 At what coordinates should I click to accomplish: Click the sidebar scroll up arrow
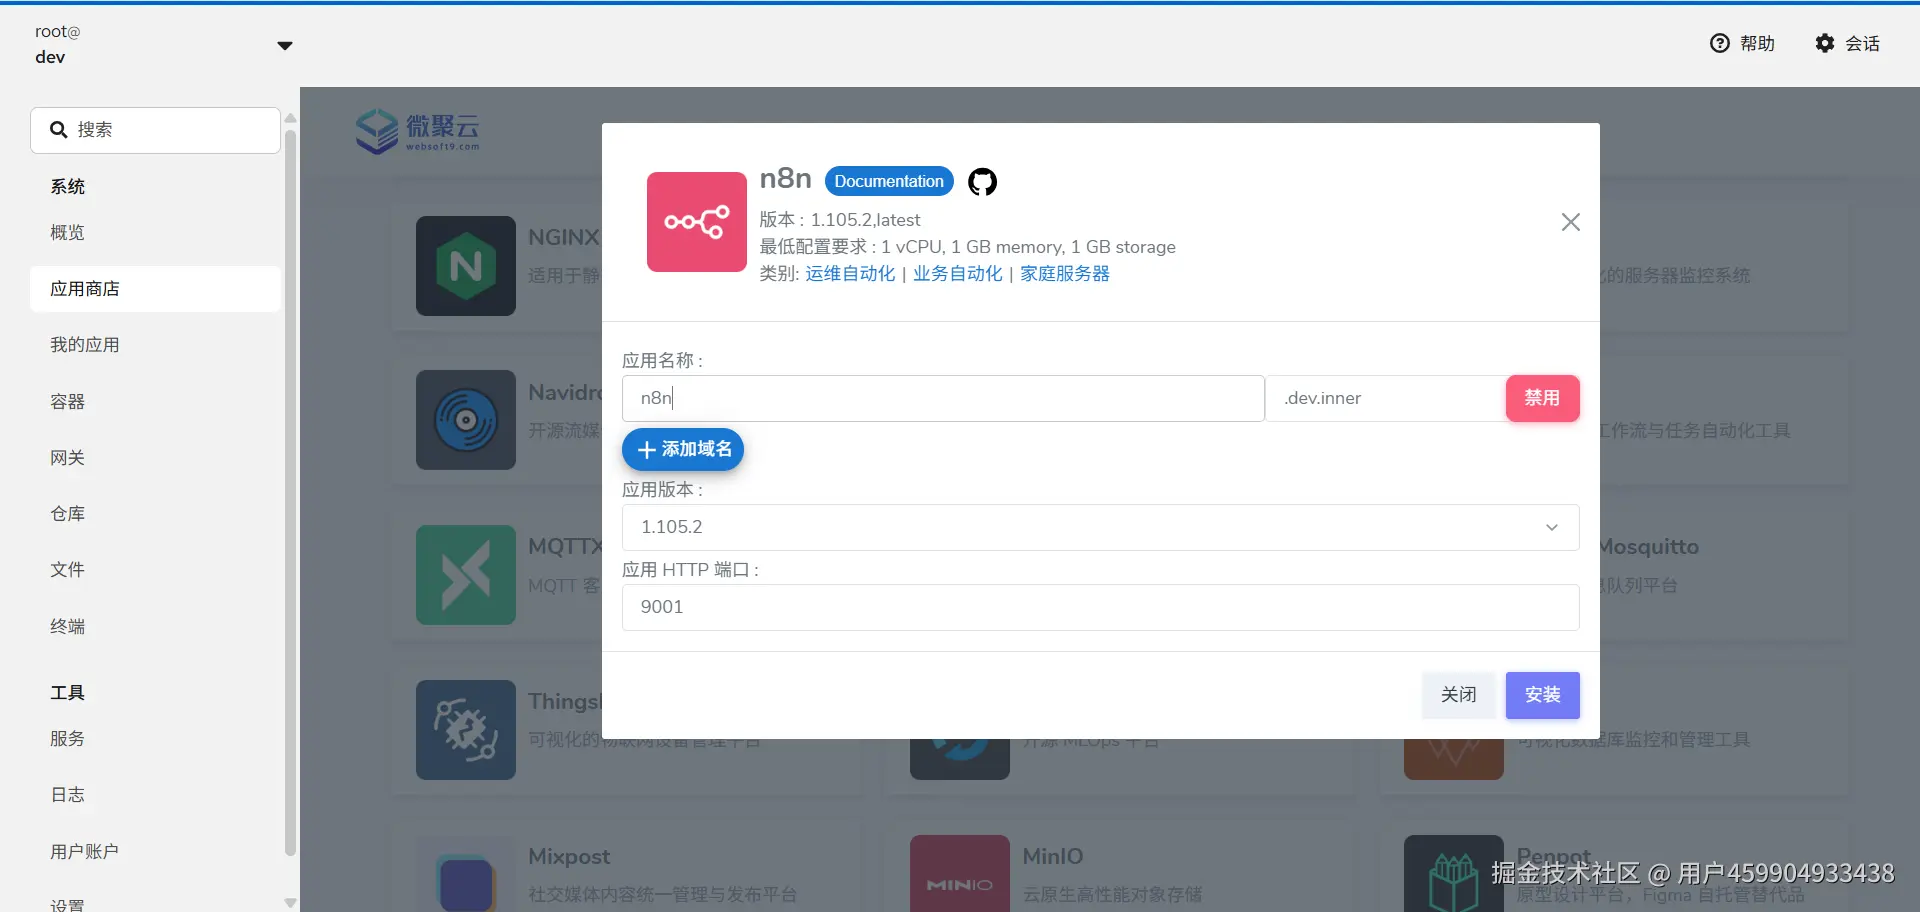290,118
